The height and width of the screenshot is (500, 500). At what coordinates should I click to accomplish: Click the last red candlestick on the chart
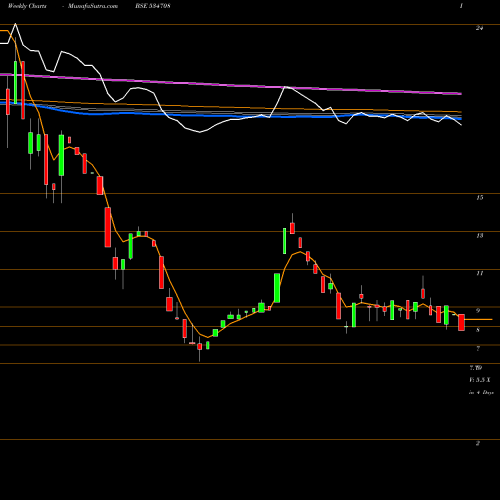[461, 322]
